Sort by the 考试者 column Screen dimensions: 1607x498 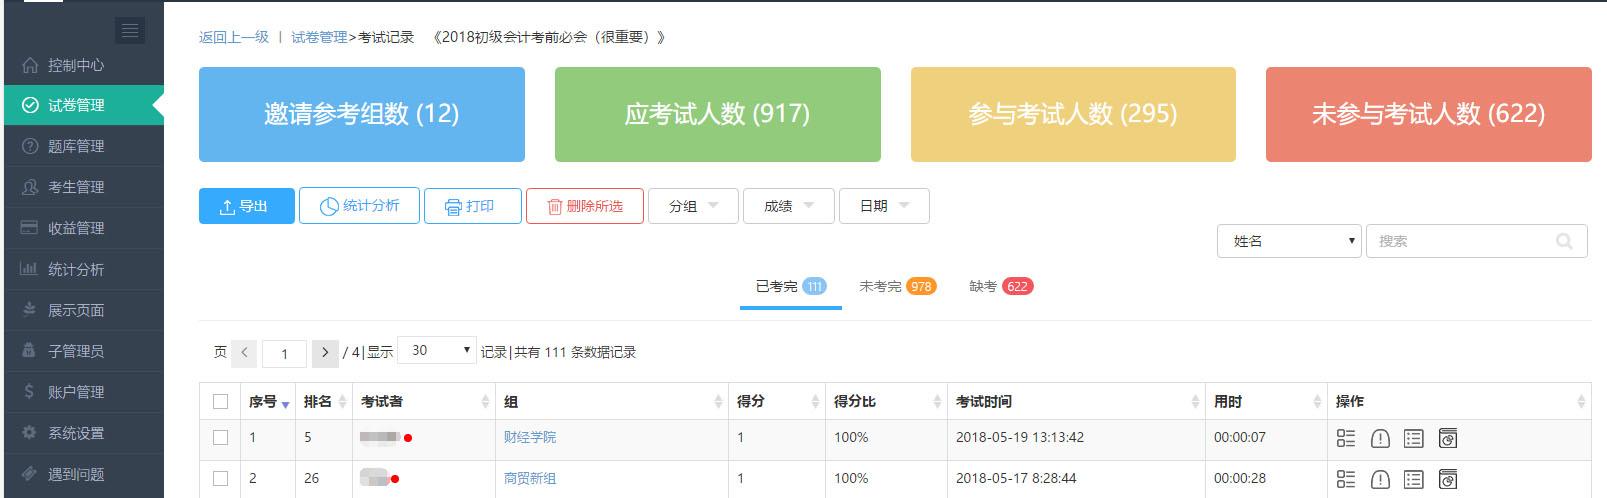point(424,402)
